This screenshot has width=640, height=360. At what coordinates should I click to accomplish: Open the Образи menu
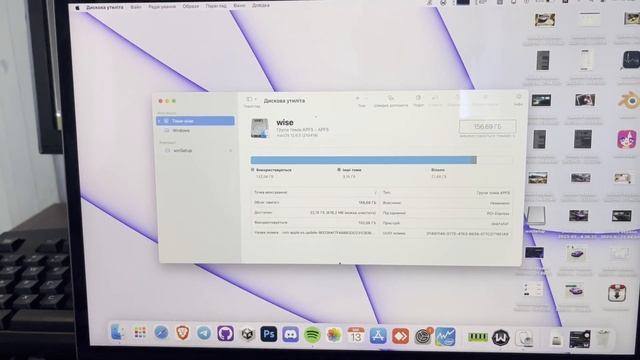pos(191,7)
